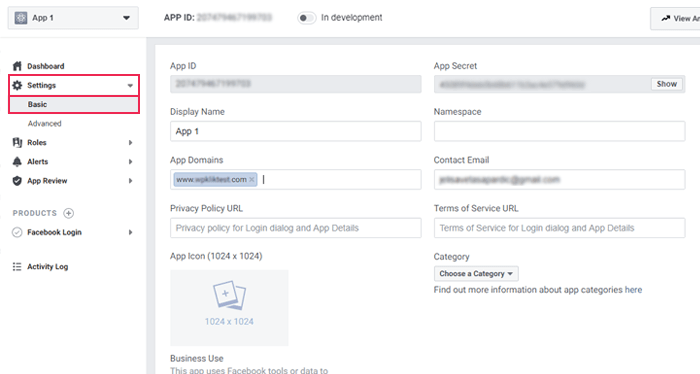Click the Dashboard home icon

tap(17, 66)
